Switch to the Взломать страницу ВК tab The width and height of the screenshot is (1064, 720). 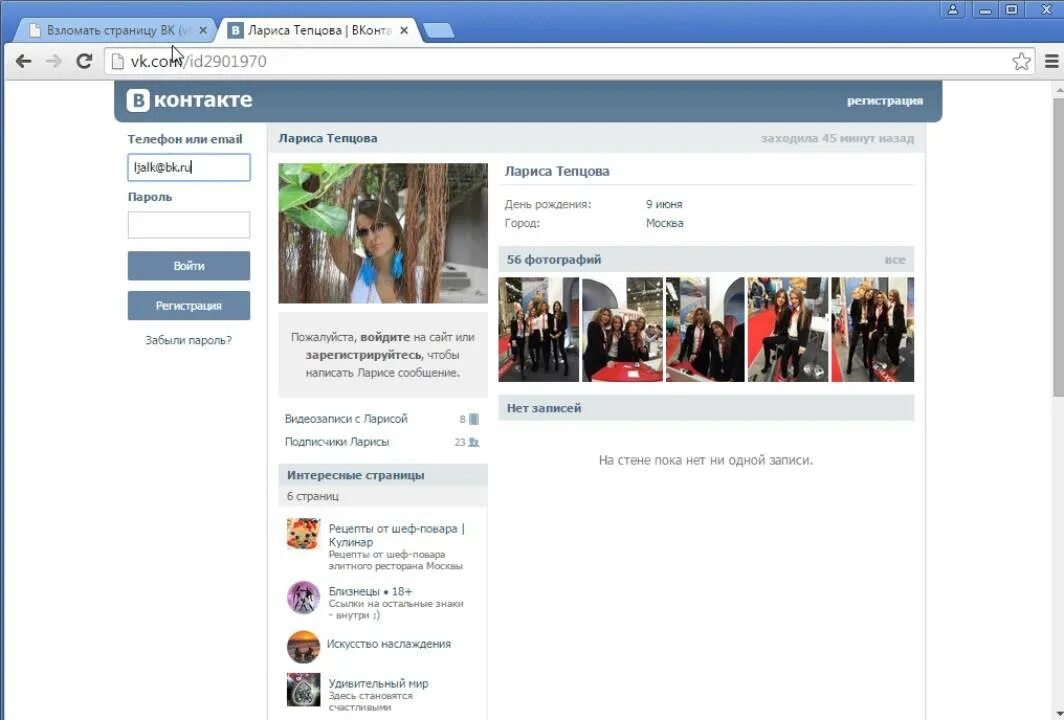pos(115,31)
